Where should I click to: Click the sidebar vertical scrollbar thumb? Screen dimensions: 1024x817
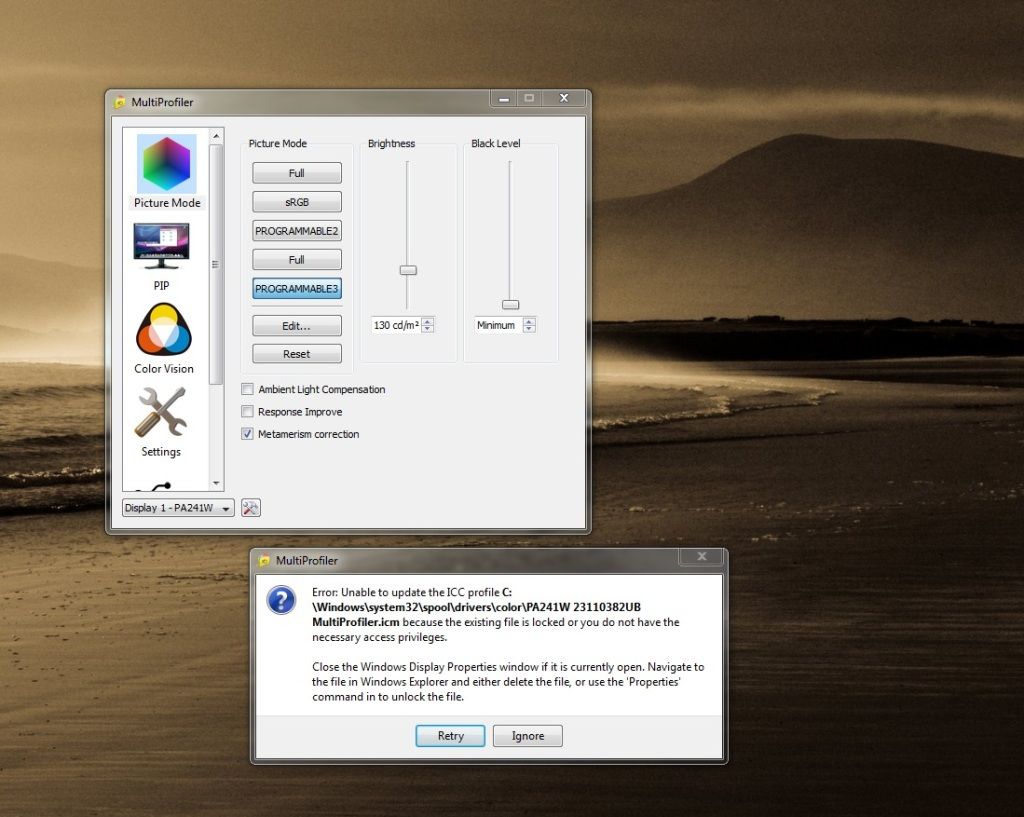(x=216, y=264)
